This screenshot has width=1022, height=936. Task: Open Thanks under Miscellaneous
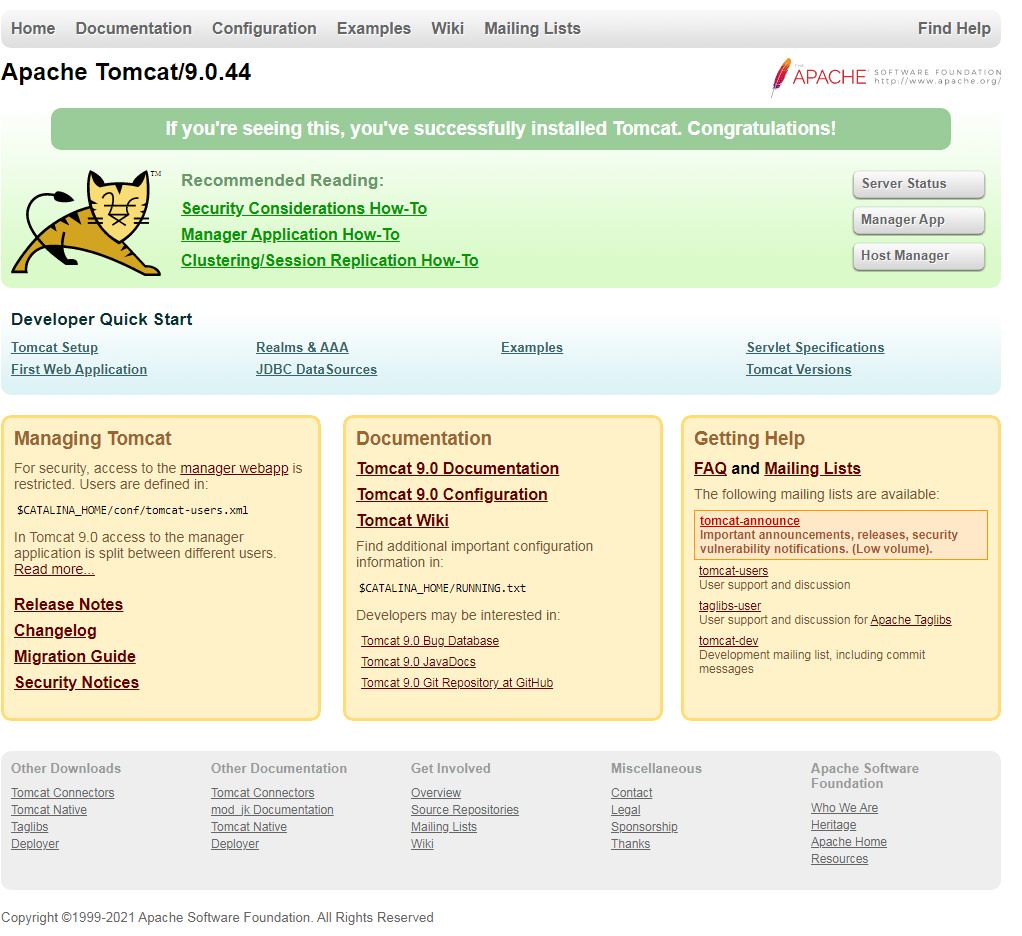click(630, 843)
